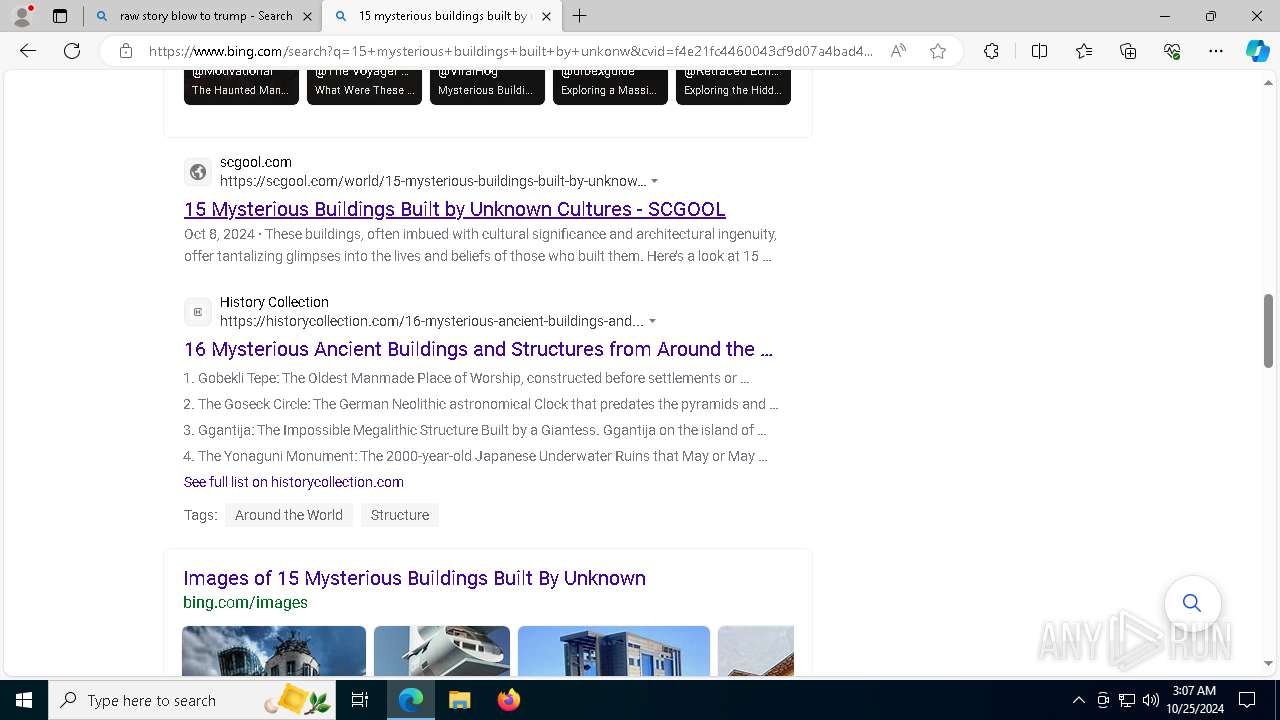Expand historycollection.com URL dropdown arrow
The height and width of the screenshot is (720, 1280).
652,321
